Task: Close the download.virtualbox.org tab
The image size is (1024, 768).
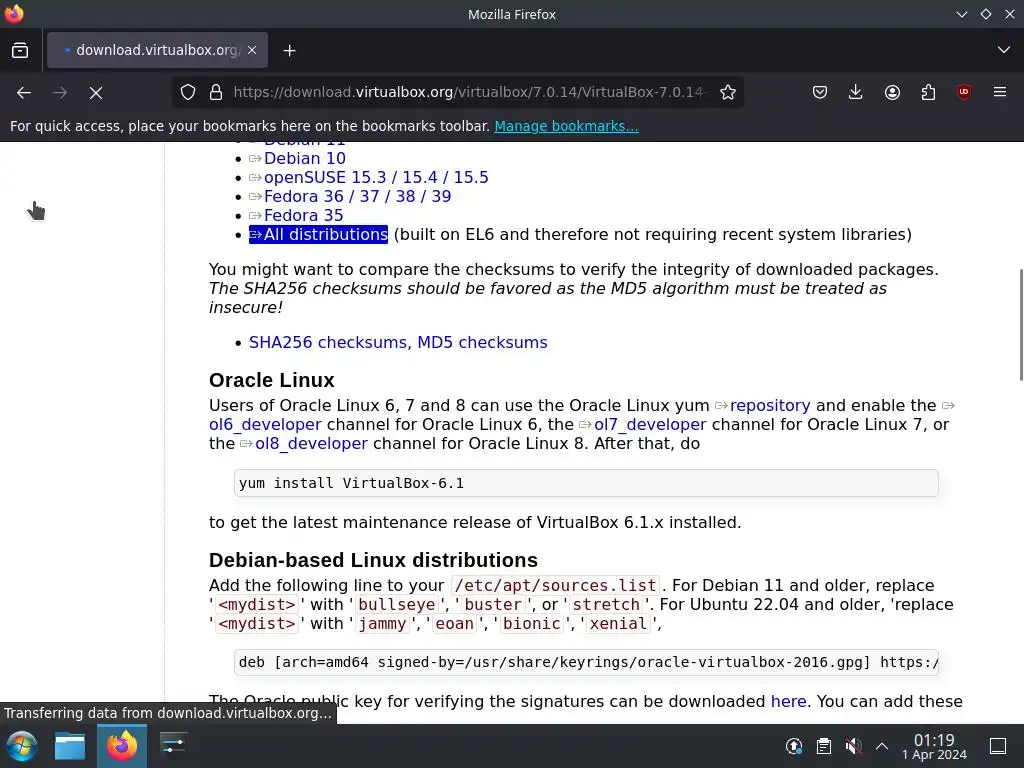Action: coord(252,50)
